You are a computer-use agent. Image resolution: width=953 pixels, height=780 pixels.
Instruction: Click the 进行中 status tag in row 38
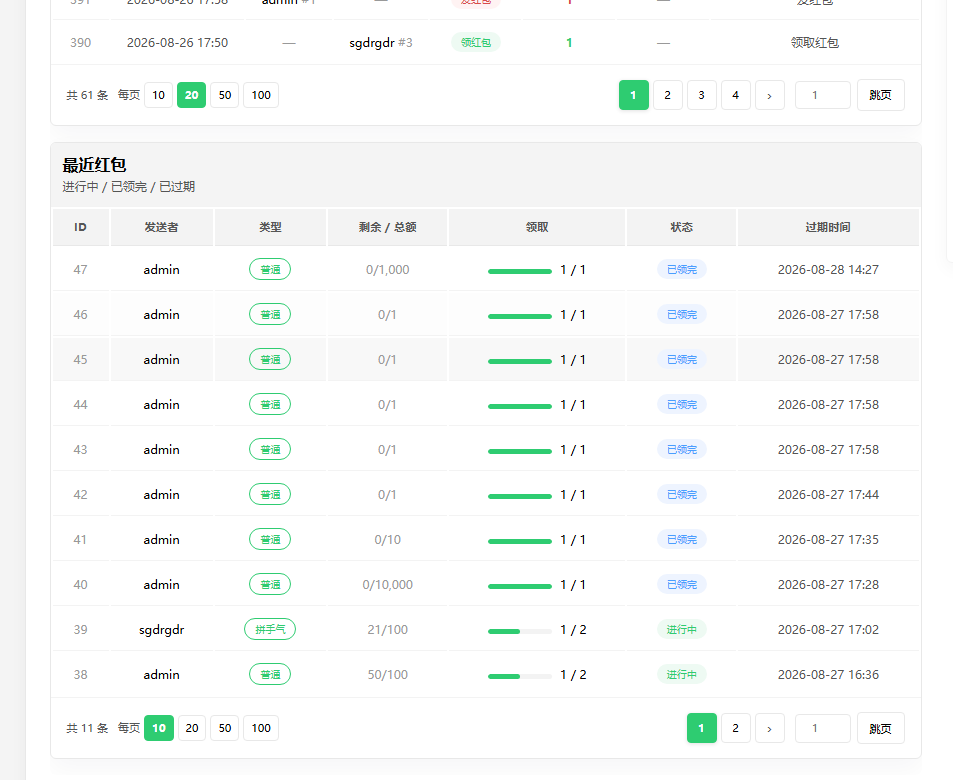coord(681,674)
